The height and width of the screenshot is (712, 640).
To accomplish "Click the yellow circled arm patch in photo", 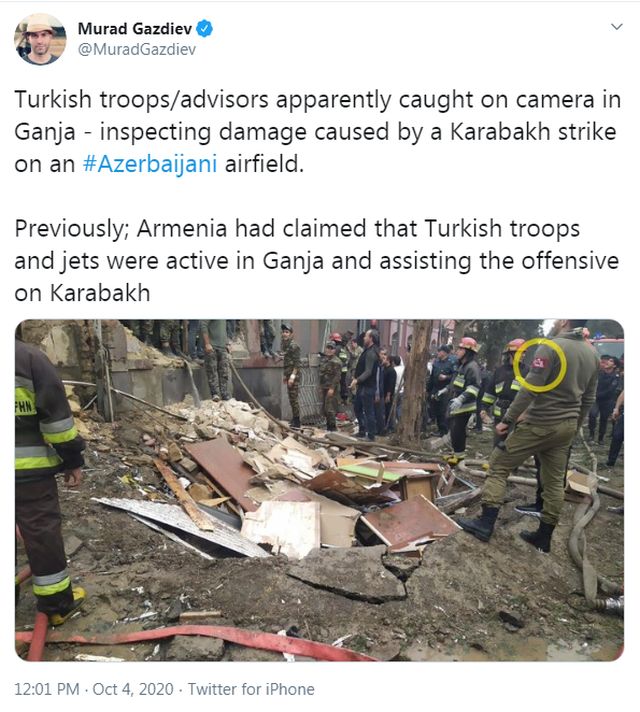I will [540, 365].
